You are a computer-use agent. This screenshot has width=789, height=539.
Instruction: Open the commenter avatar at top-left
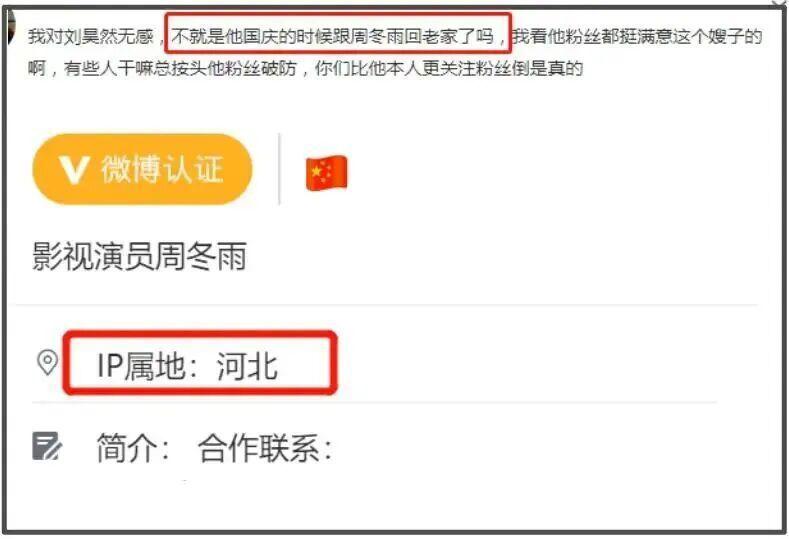[11, 28]
